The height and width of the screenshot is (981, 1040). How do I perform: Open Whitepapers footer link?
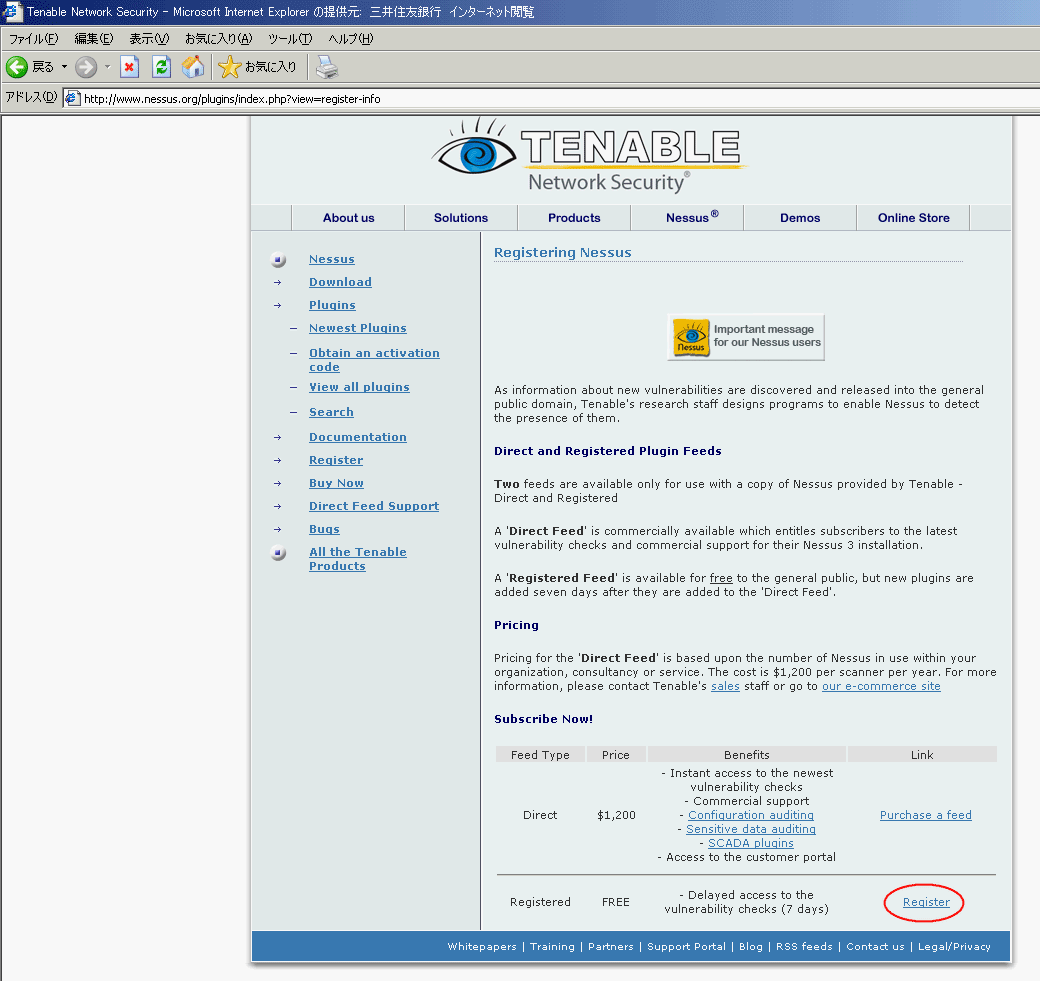[x=482, y=946]
